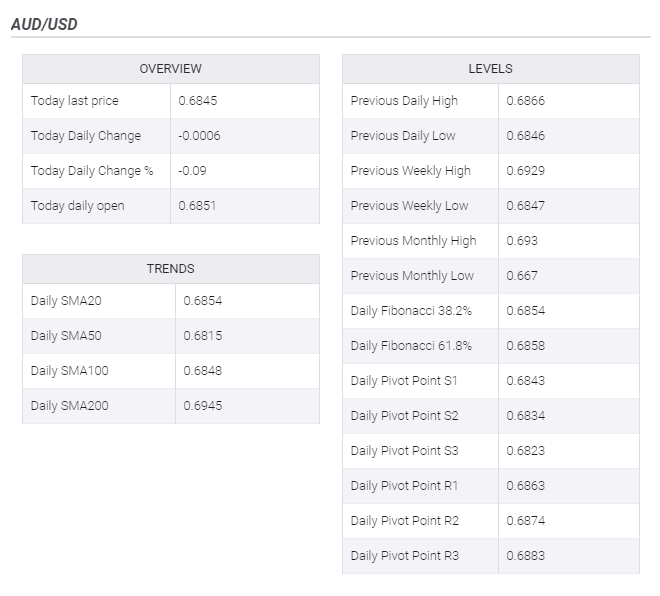The height and width of the screenshot is (596, 660).
Task: Select the SMA50 value 0.6815
Action: click(202, 336)
